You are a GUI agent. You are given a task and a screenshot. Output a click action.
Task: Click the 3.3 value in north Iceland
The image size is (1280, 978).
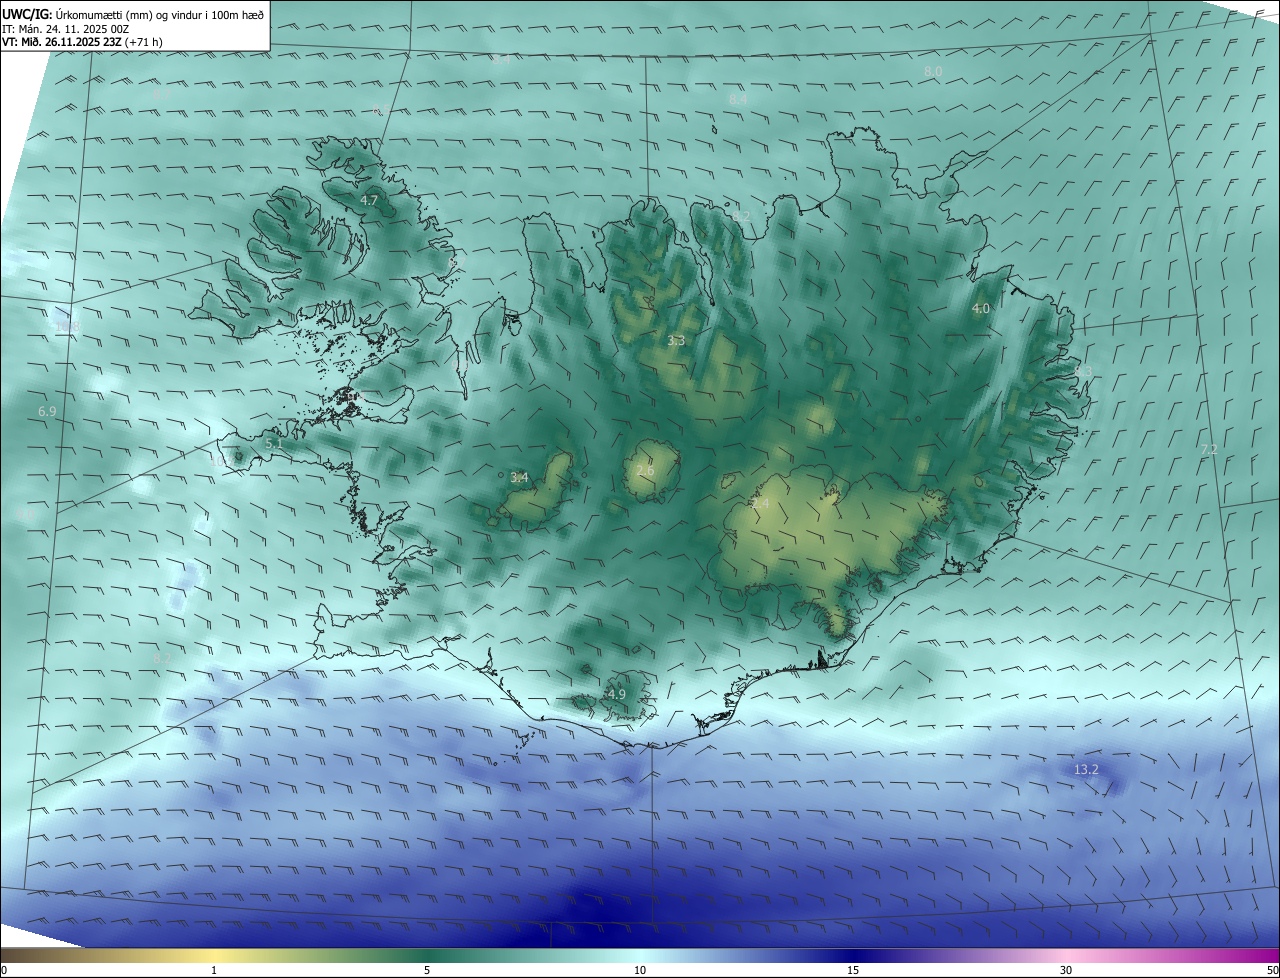(676, 341)
